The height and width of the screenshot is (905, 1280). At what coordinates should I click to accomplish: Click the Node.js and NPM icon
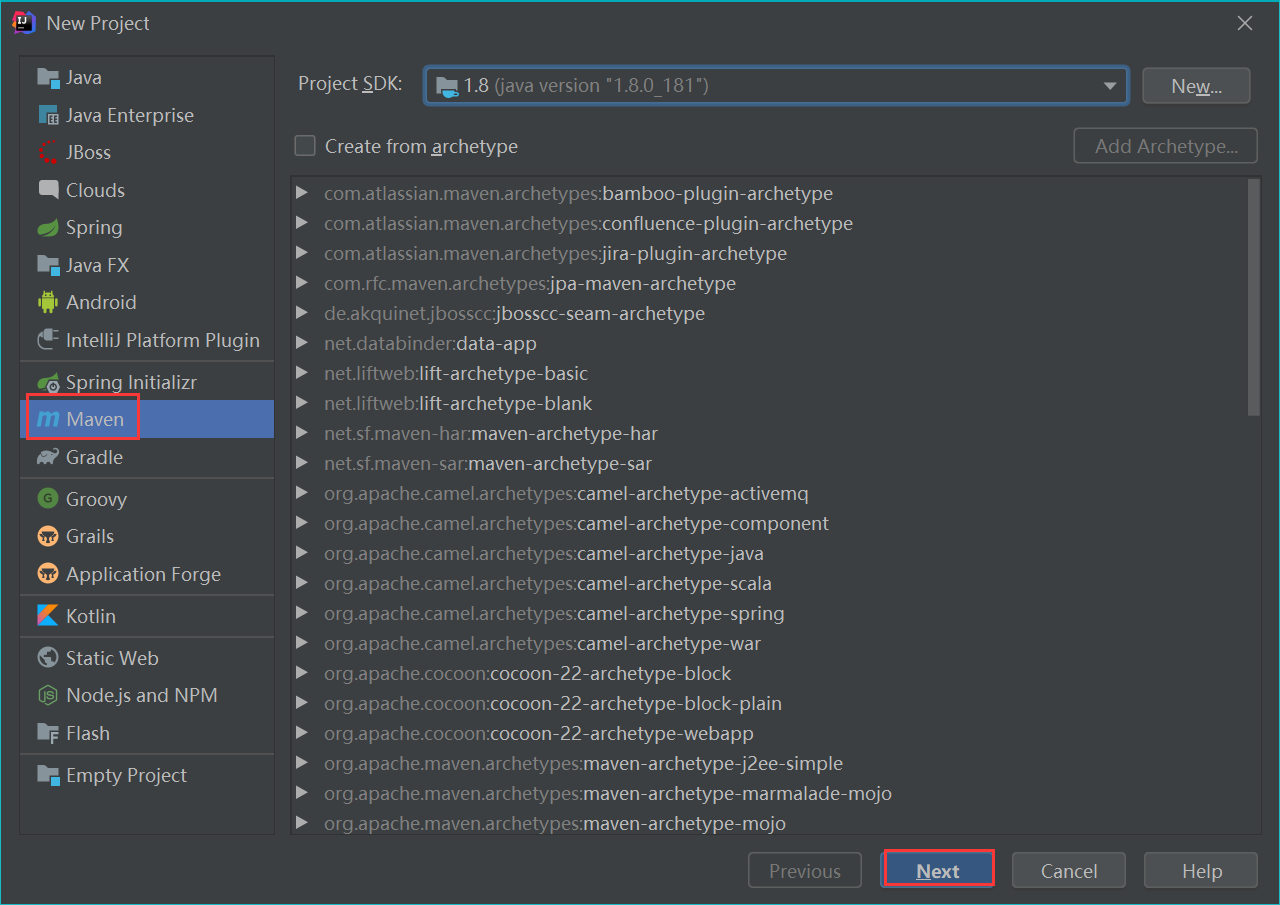point(48,695)
